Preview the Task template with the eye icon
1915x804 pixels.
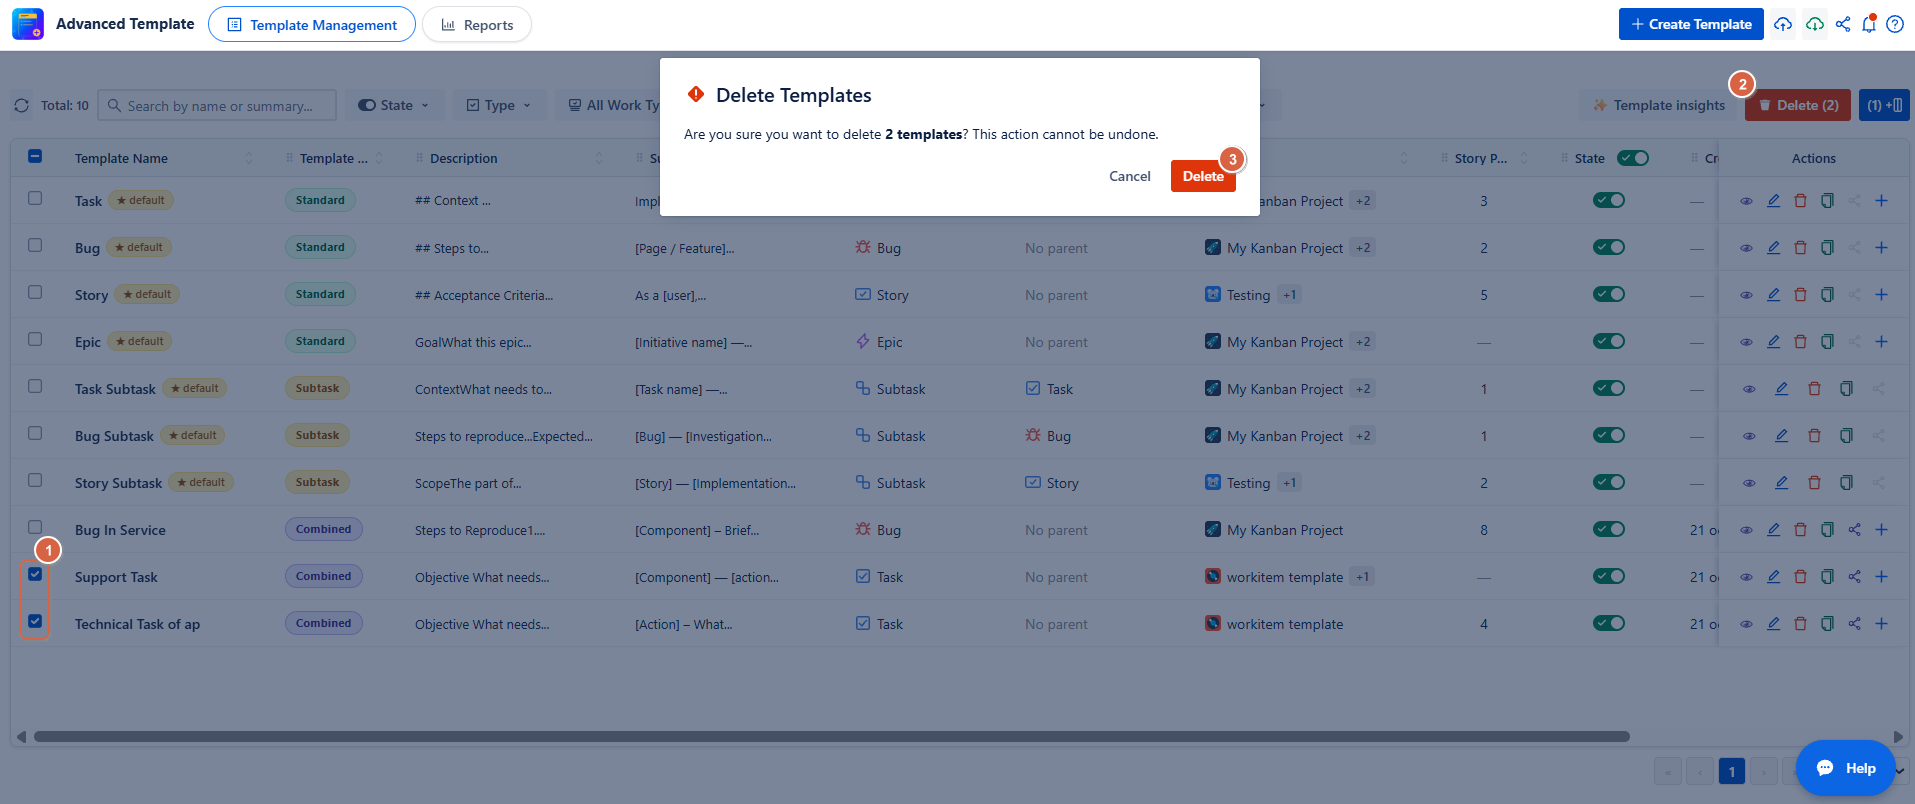1746,201
